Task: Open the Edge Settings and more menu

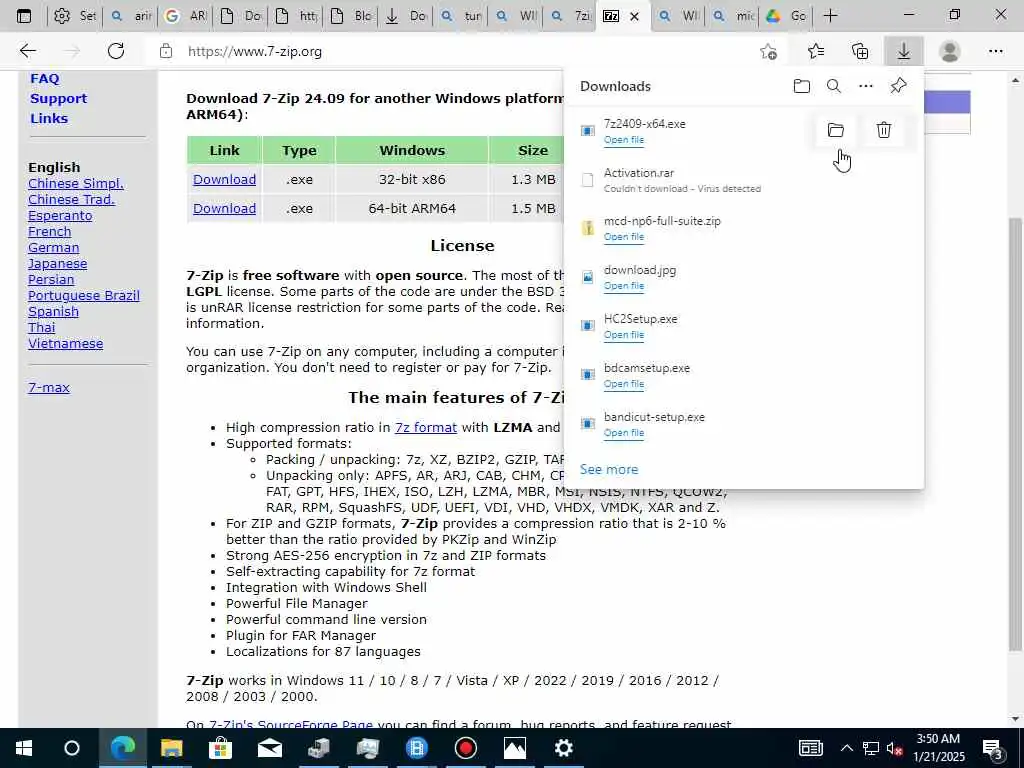Action: pos(995,51)
